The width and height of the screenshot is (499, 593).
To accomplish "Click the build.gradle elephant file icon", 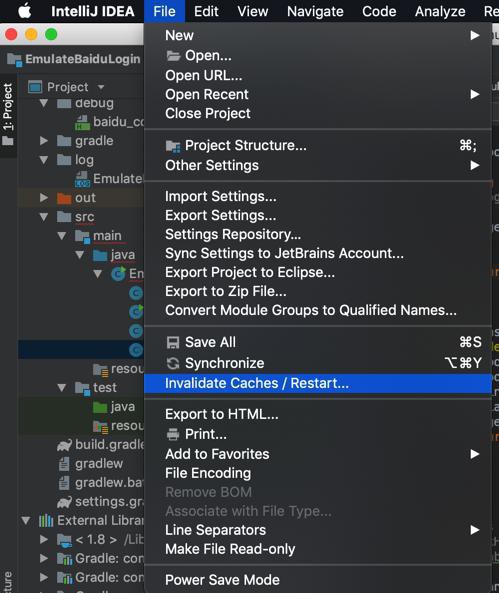I will [x=64, y=445].
